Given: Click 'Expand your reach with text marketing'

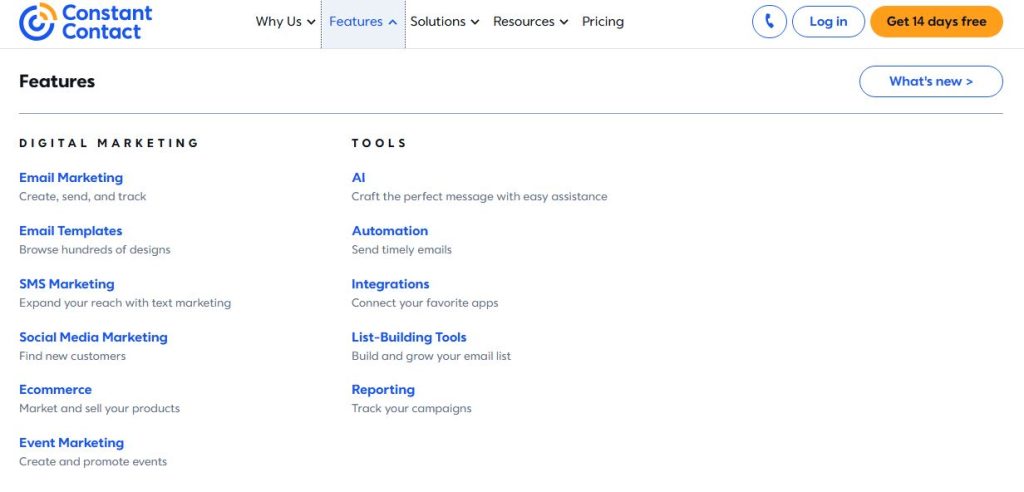Looking at the screenshot, I should (125, 303).
